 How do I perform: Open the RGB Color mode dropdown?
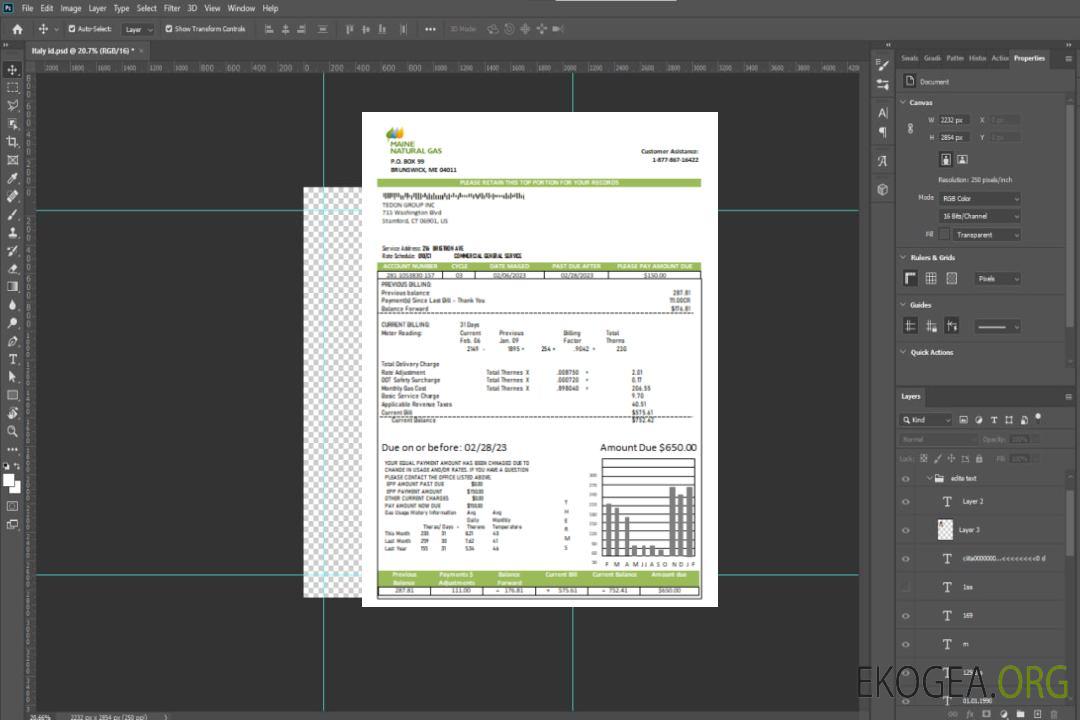(x=980, y=198)
